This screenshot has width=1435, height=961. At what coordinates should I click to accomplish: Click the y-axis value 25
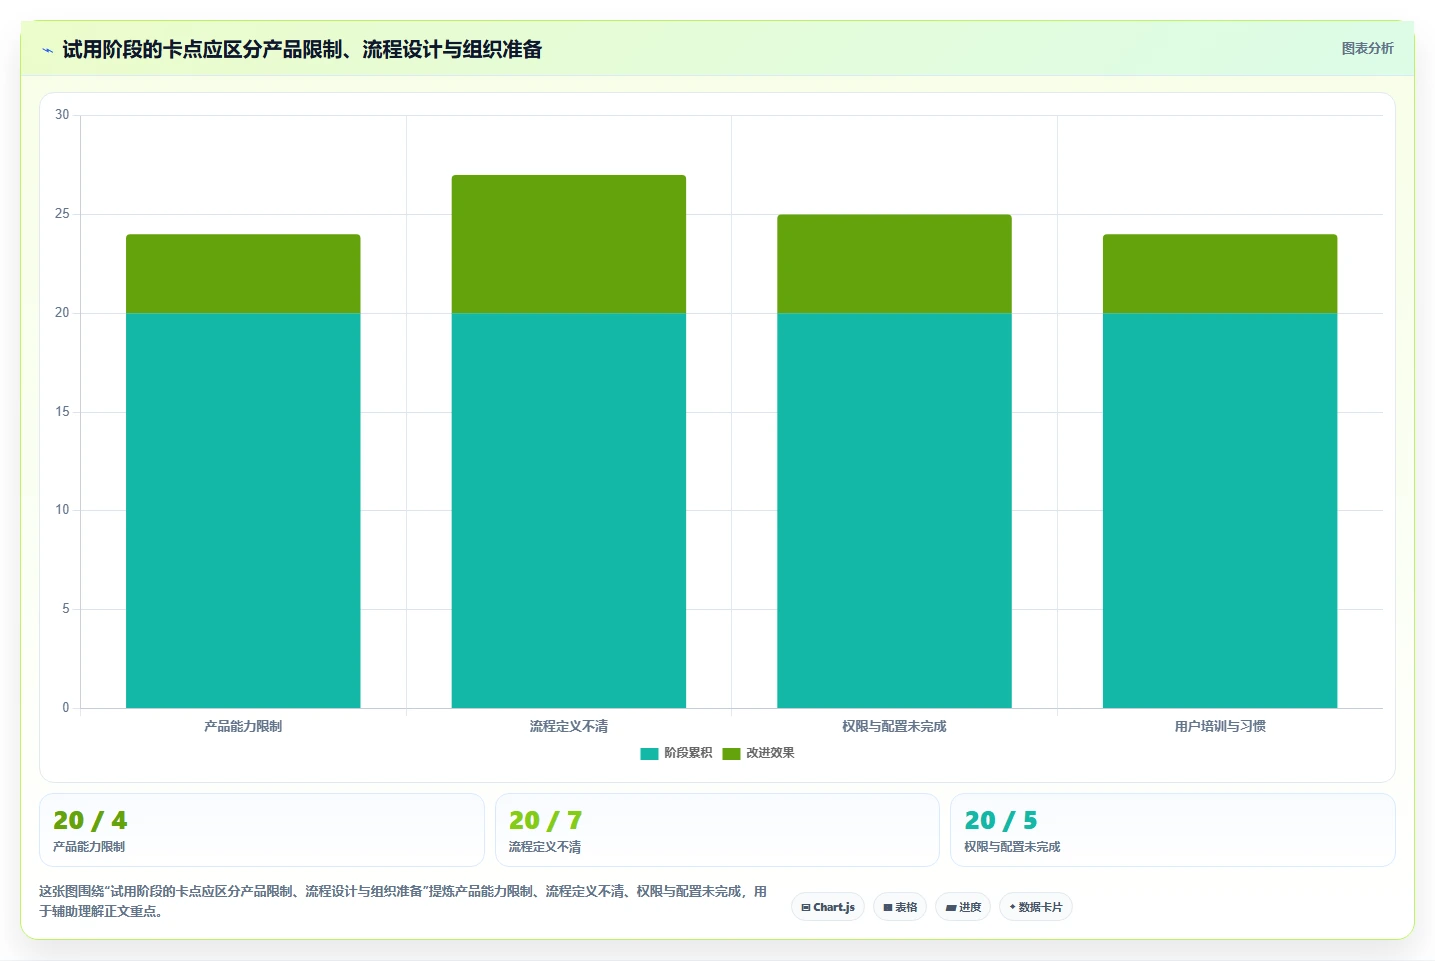(62, 214)
